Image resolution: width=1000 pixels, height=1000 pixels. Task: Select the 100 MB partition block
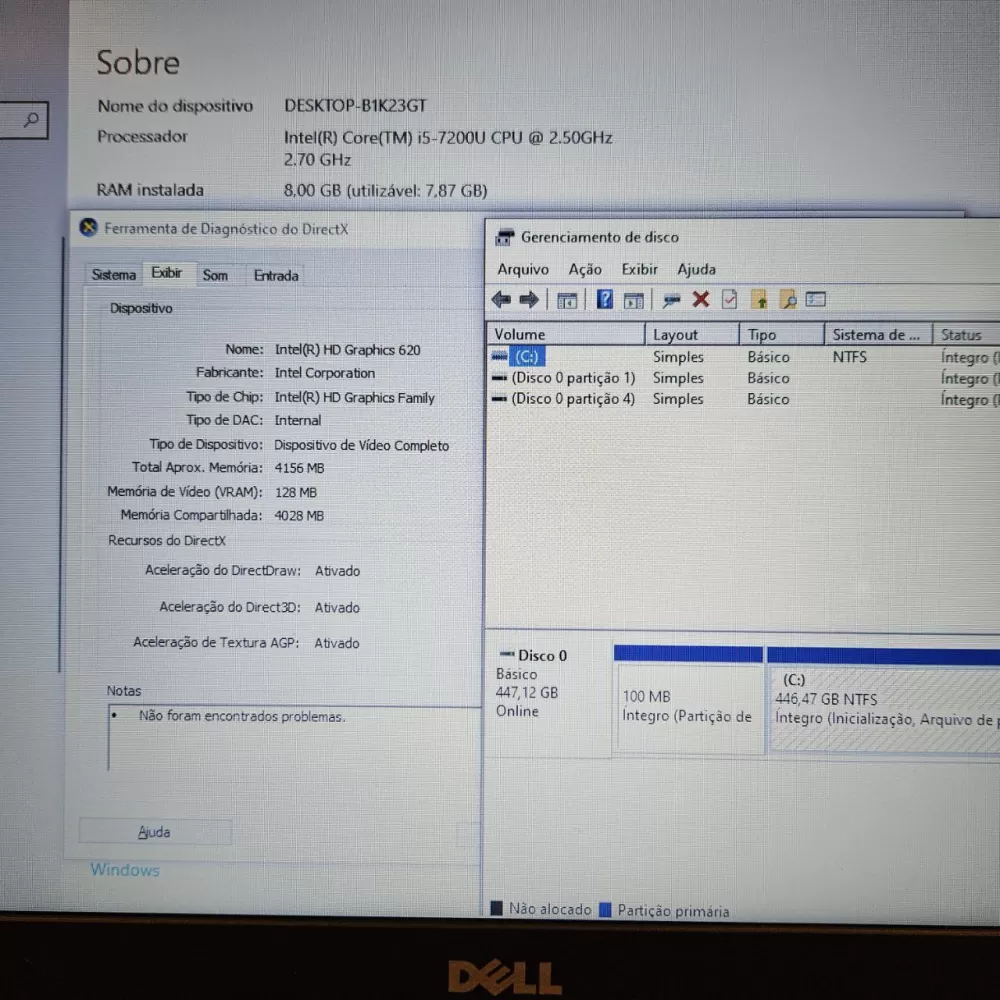pos(688,699)
